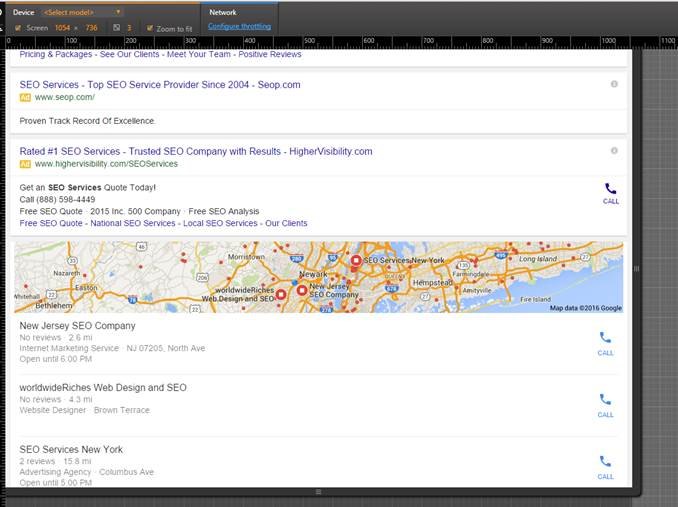This screenshot has height=507, width=678.
Task: Open the Configure throttling link
Action: pyautogui.click(x=239, y=26)
